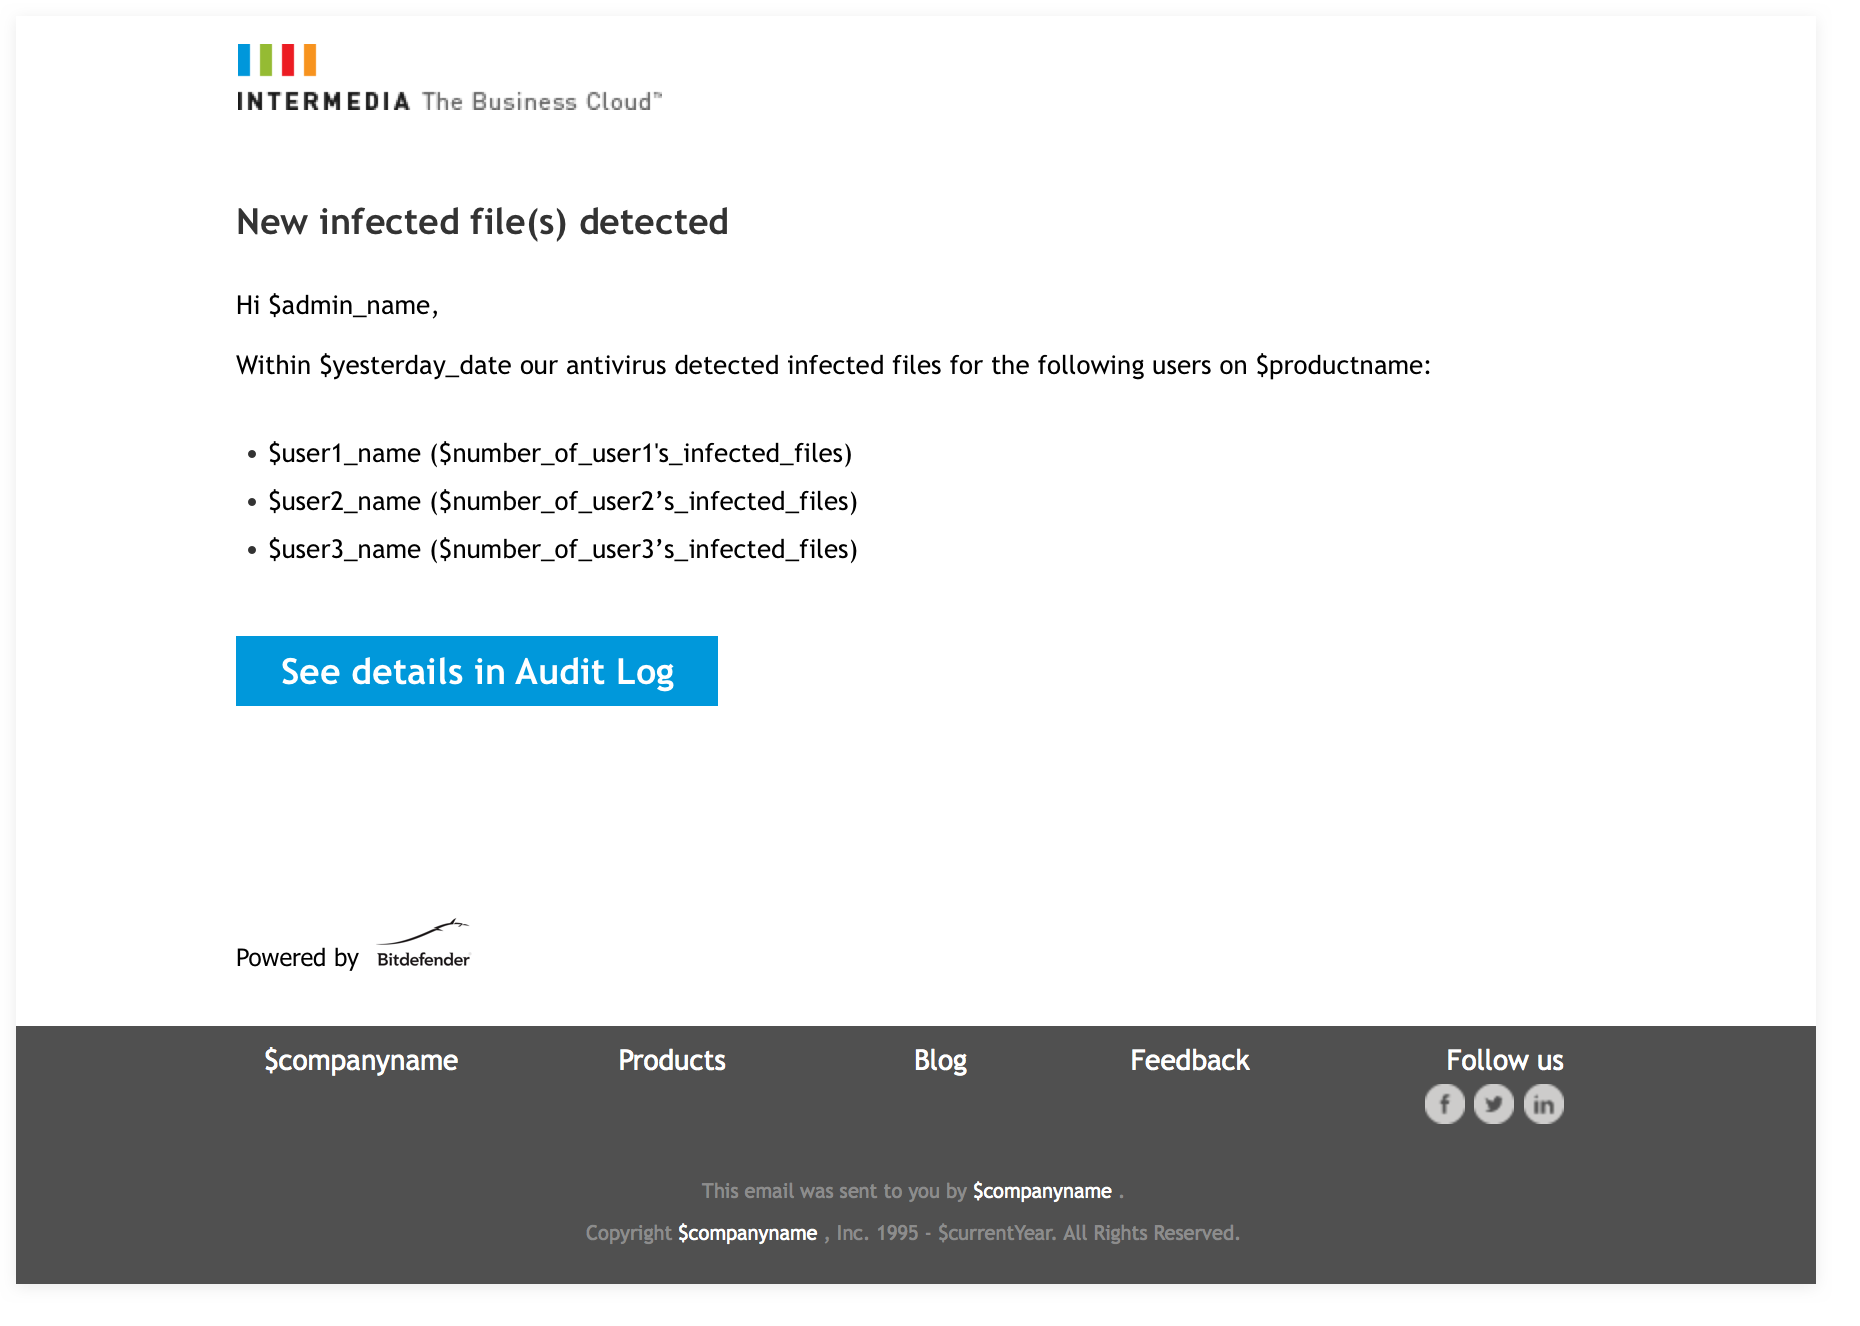Image resolution: width=1860 pixels, height=1326 pixels.
Task: Click the Intermedia The Business Cloud wordmark
Action: 449,101
